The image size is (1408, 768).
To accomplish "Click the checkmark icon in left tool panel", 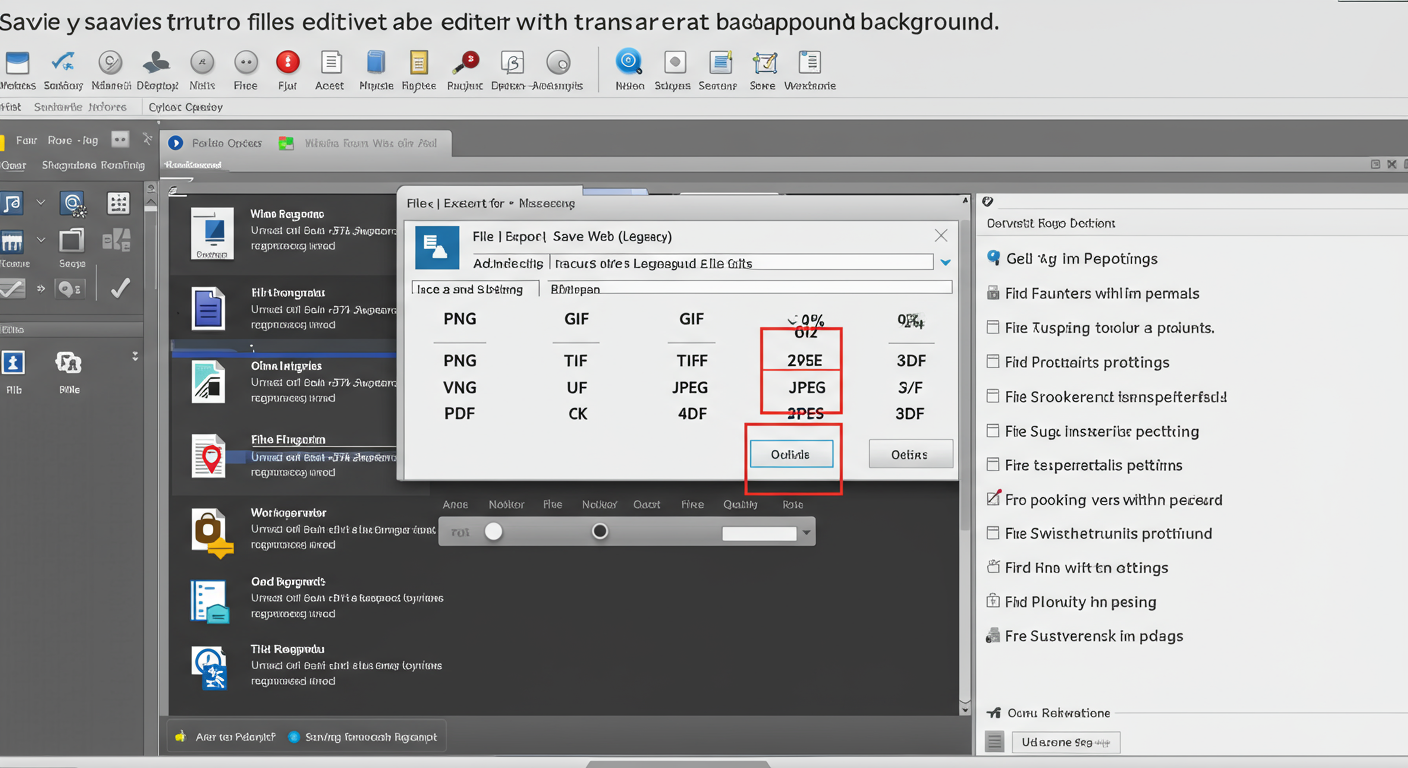I will point(120,288).
